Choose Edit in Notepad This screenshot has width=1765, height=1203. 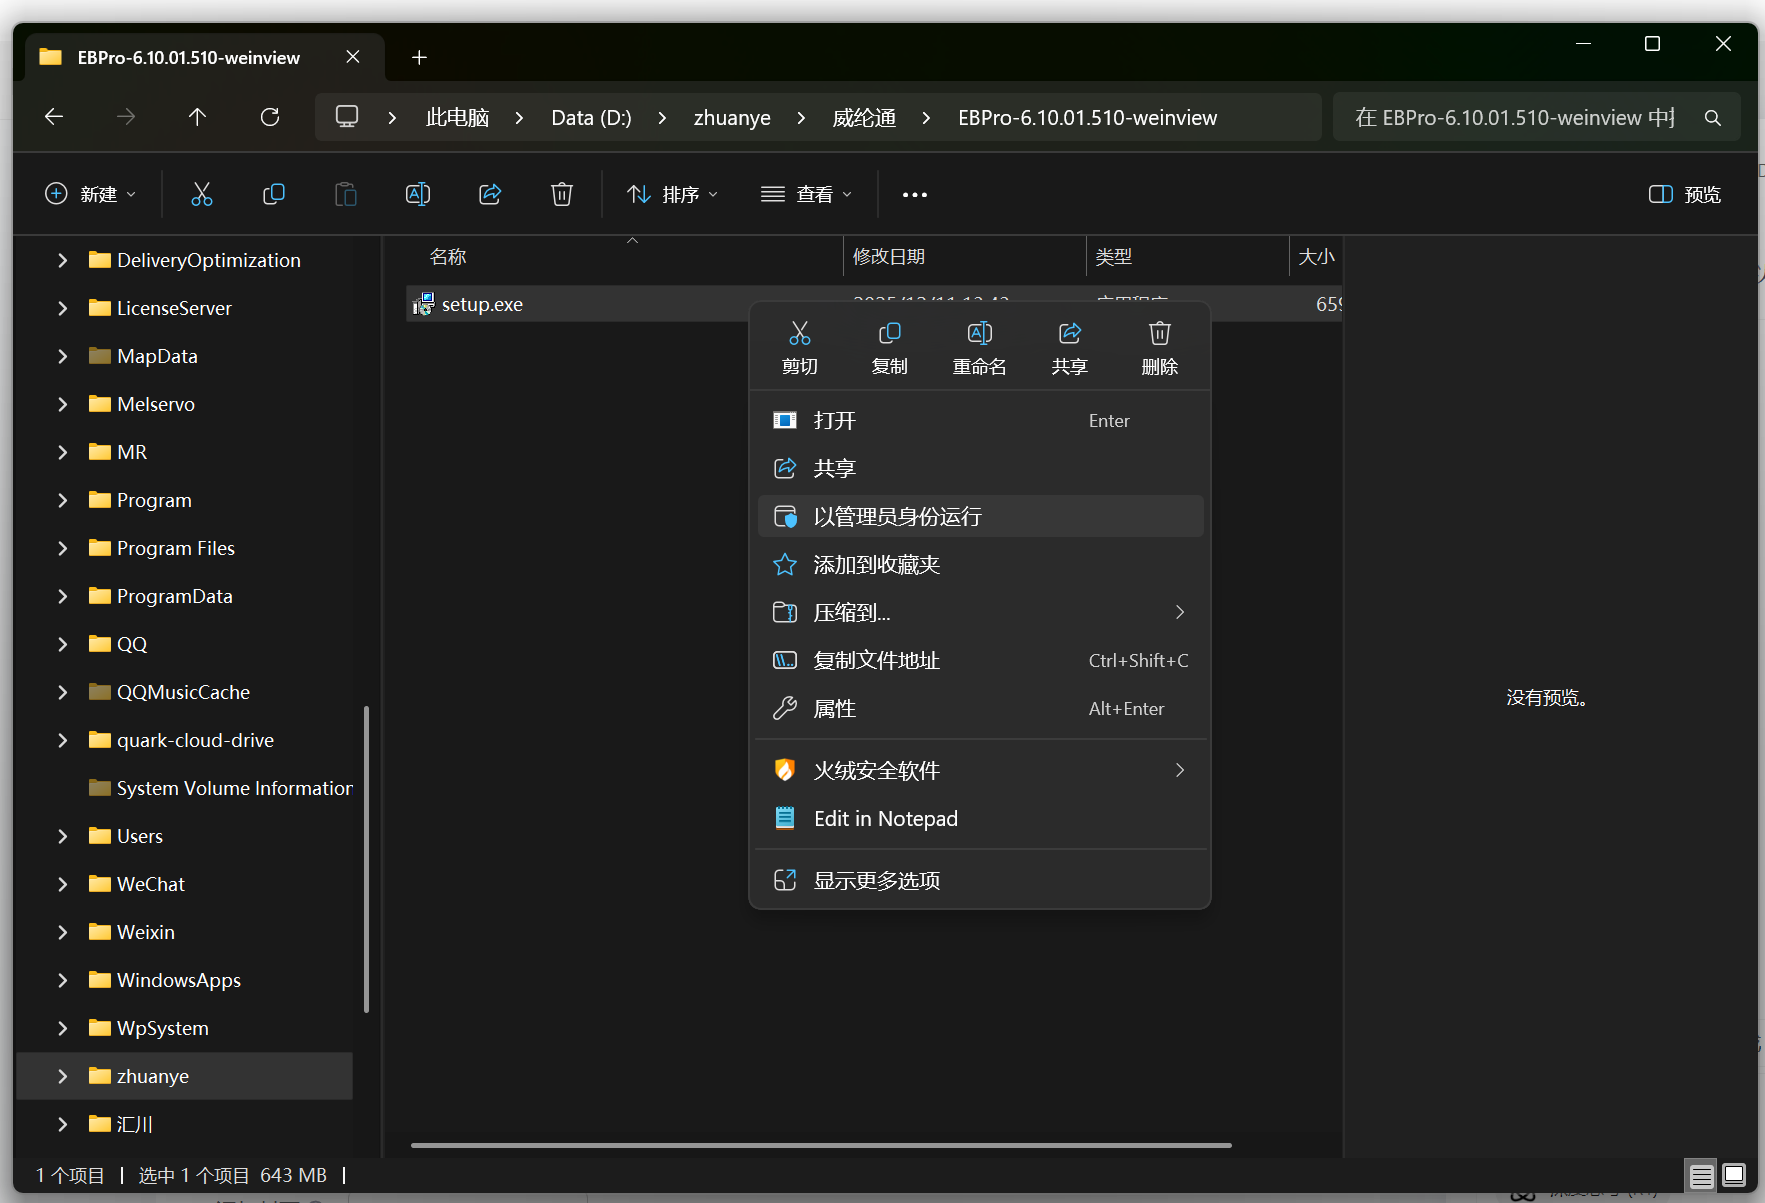point(980,819)
